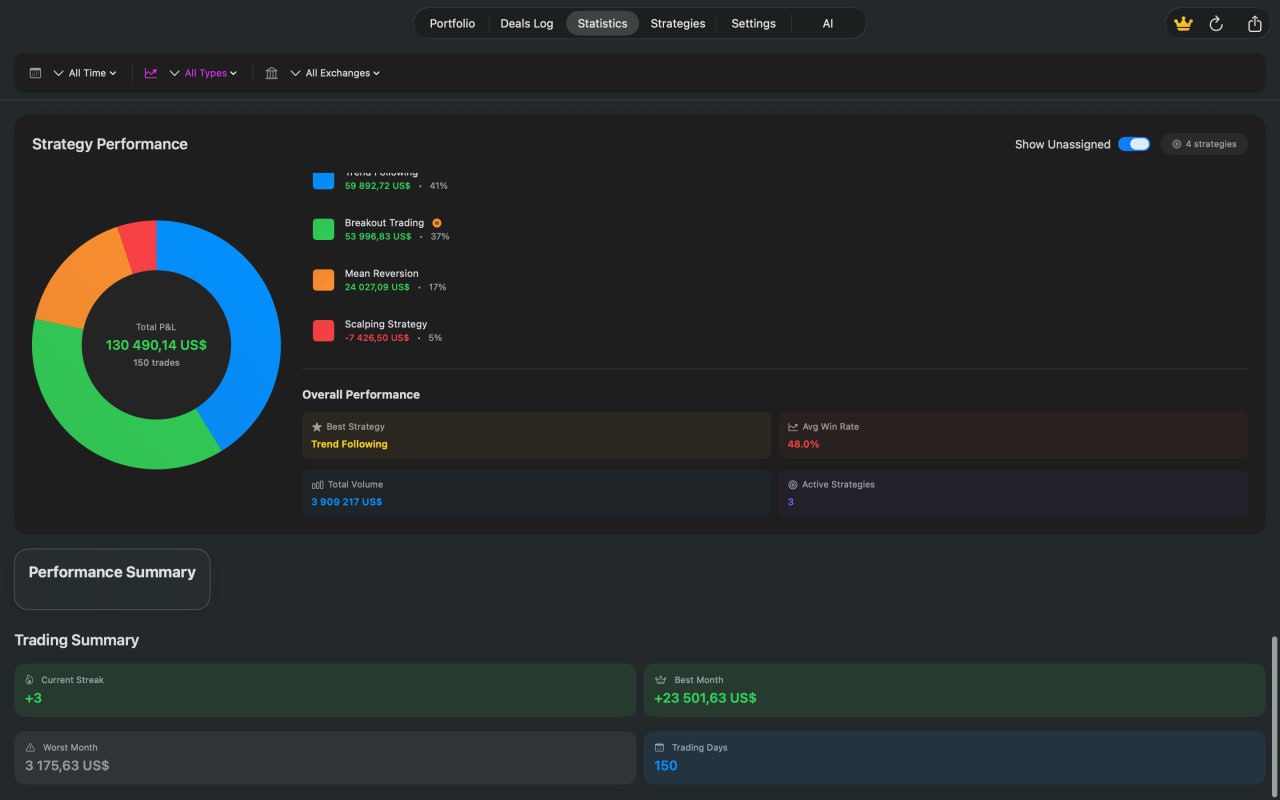Click the purple chart type icon
Screen dimensions: 1280x800
pyautogui.click(x=151, y=73)
